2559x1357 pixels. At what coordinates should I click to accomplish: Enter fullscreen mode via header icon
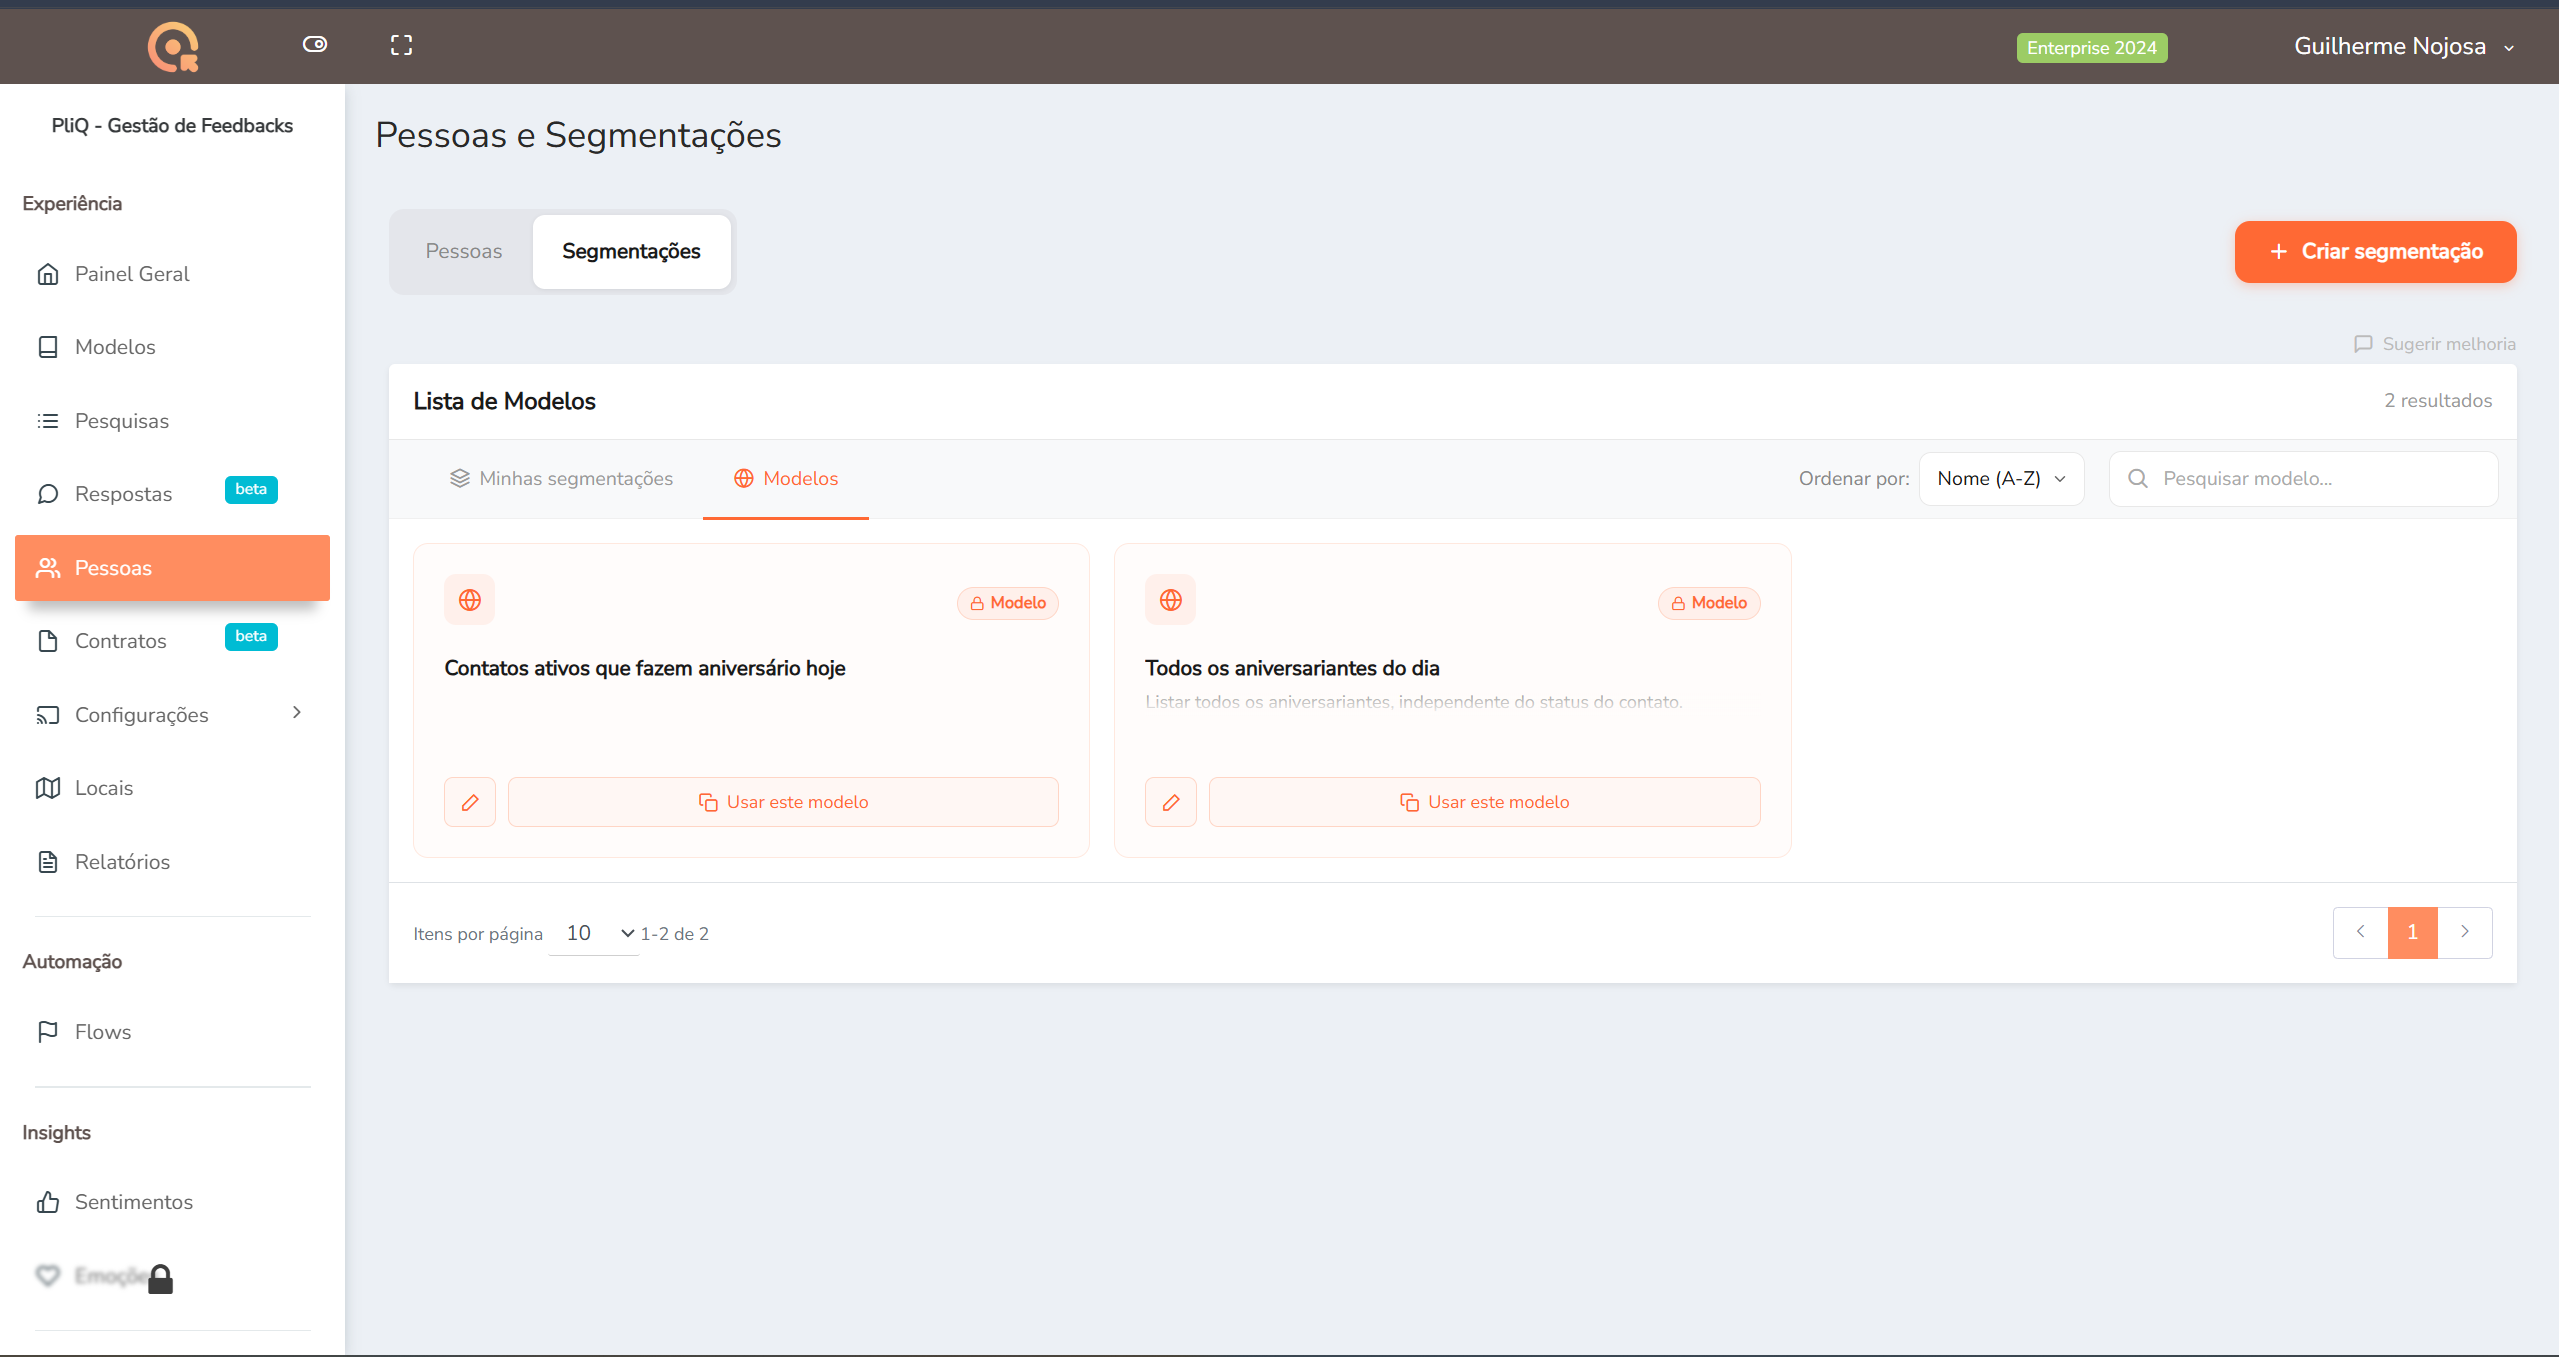401,45
